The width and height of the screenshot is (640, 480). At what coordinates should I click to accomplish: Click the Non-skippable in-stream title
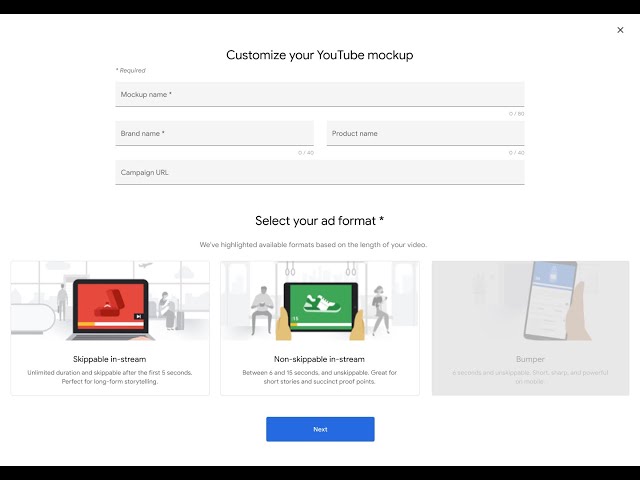[319, 359]
